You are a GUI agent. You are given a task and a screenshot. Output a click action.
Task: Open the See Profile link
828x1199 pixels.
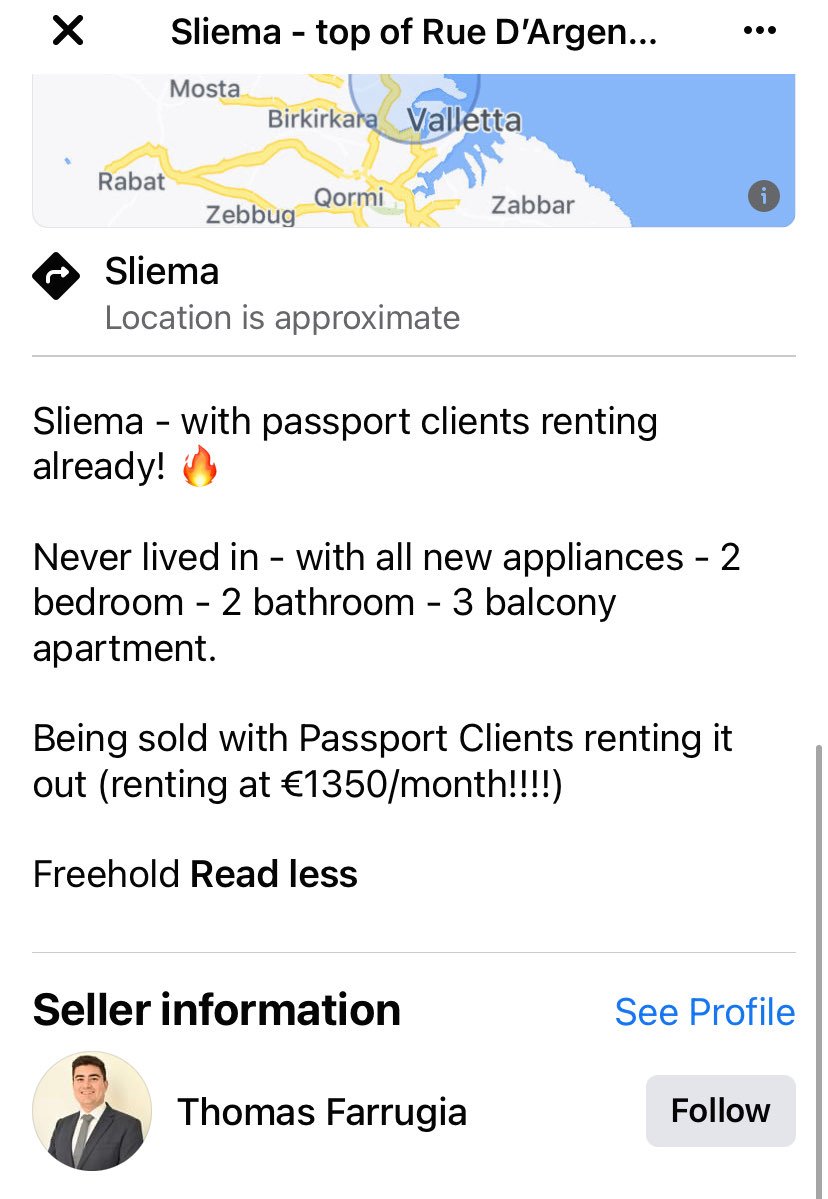(x=705, y=1012)
